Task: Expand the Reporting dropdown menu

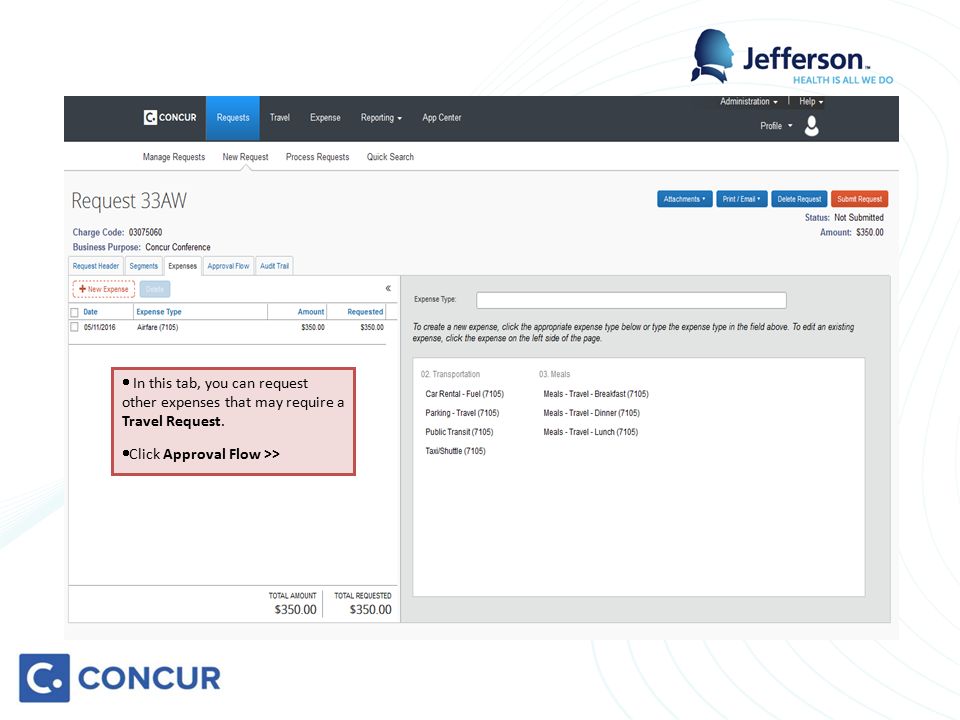Action: (x=381, y=118)
